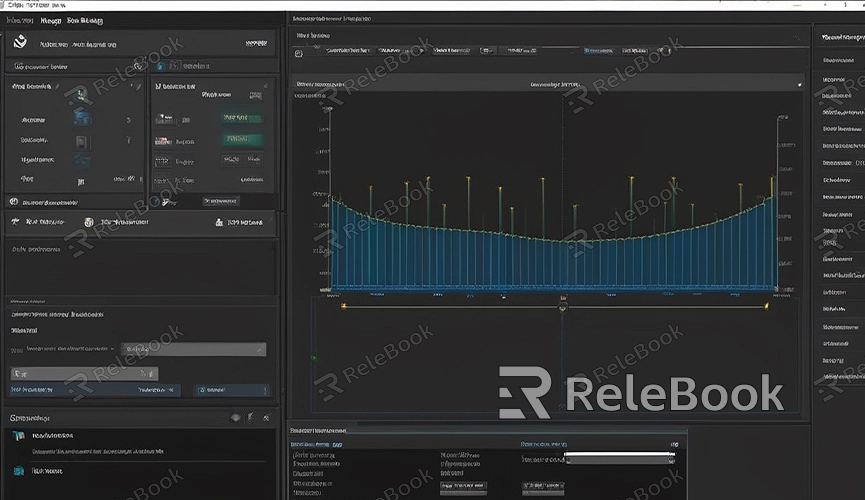
Task: Click the teal icon of the second bottom-left list item
Action: [x=17, y=470]
